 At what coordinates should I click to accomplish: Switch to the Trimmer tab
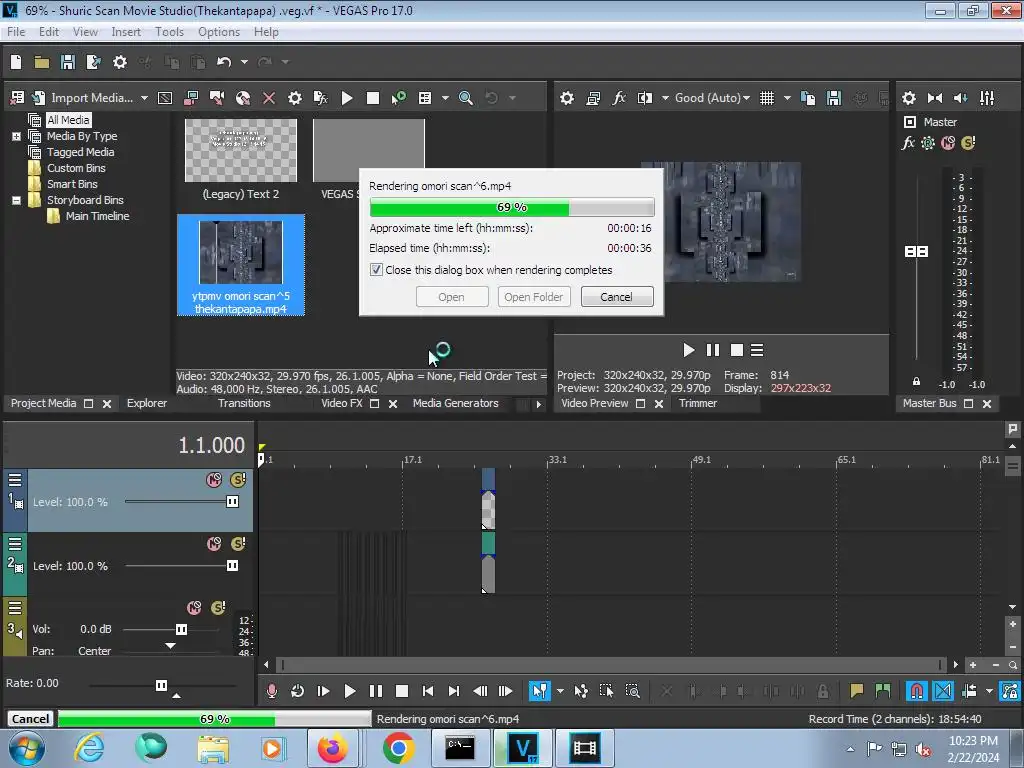(x=697, y=404)
